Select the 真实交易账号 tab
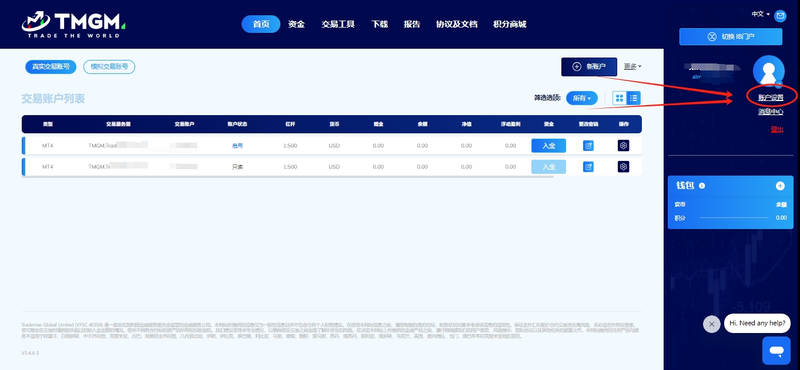Viewport: 800px width, 370px height. [x=51, y=67]
